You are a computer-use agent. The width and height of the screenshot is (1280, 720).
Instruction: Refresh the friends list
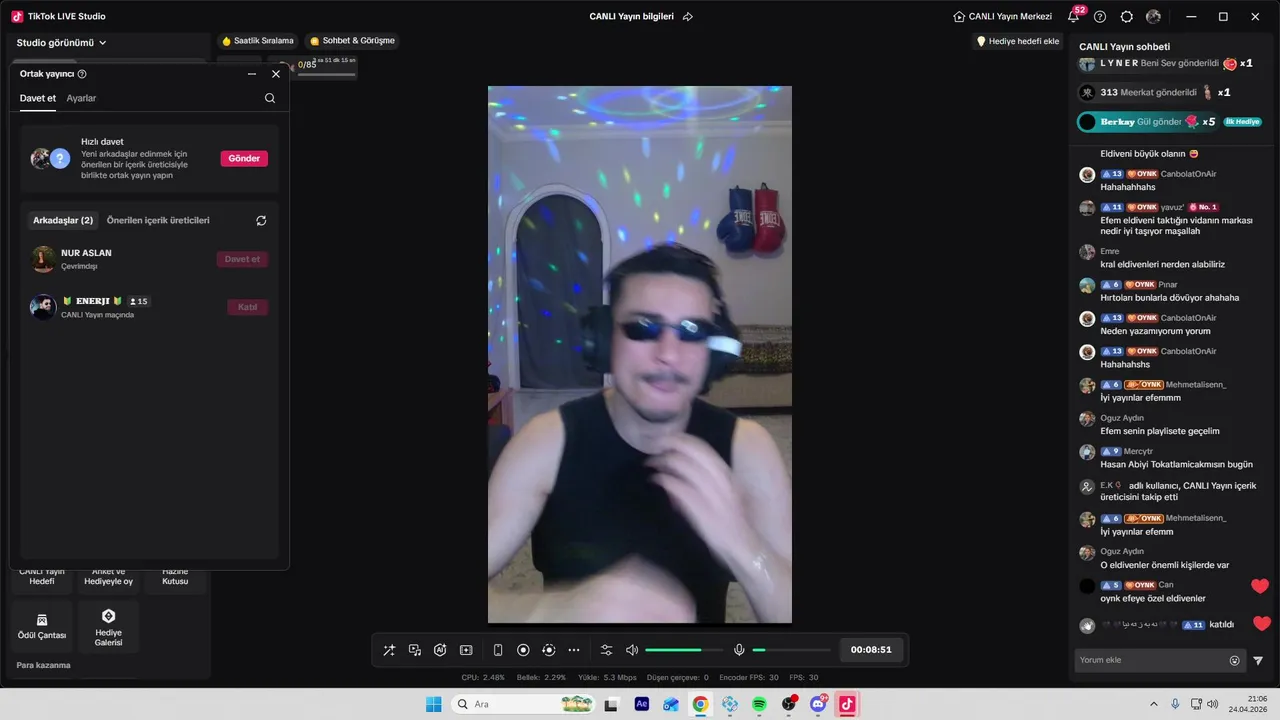pos(261,220)
